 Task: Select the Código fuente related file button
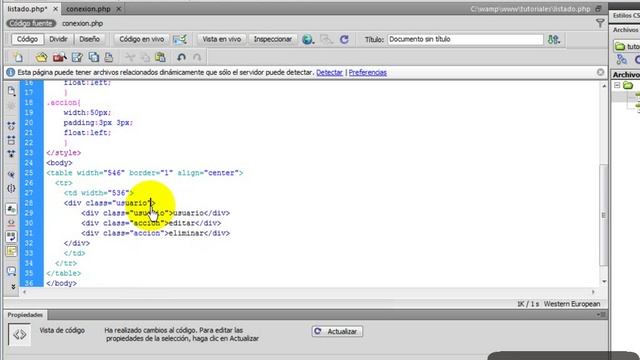point(31,23)
